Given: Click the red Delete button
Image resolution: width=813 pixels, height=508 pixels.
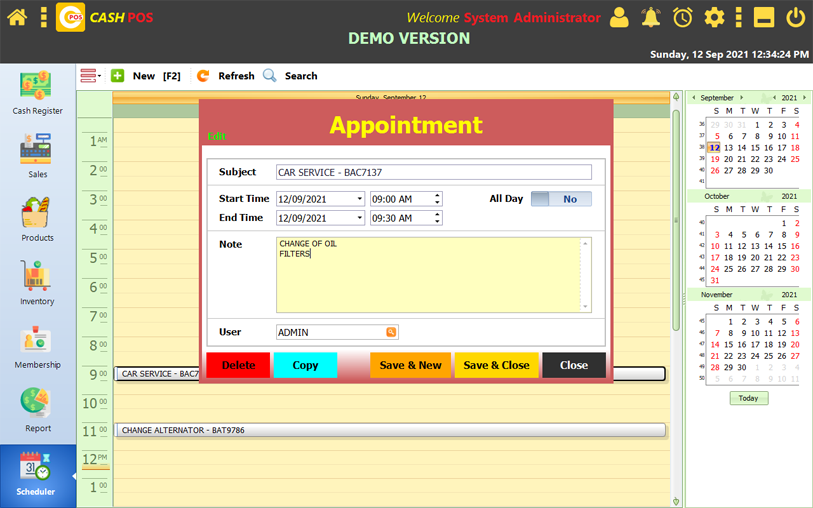Looking at the screenshot, I should (x=238, y=365).
